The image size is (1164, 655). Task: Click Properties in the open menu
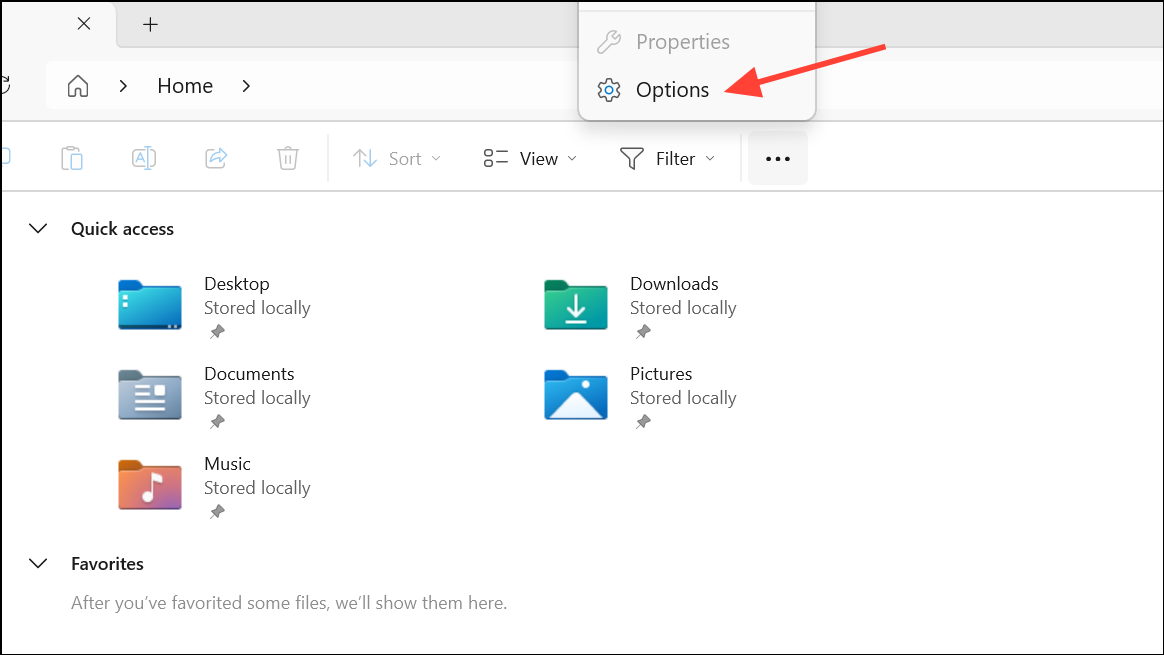coord(683,41)
